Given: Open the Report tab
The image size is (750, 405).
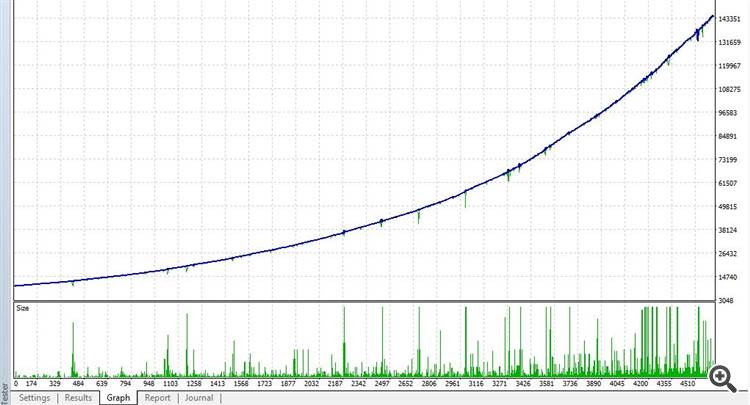Looking at the screenshot, I should point(157,398).
